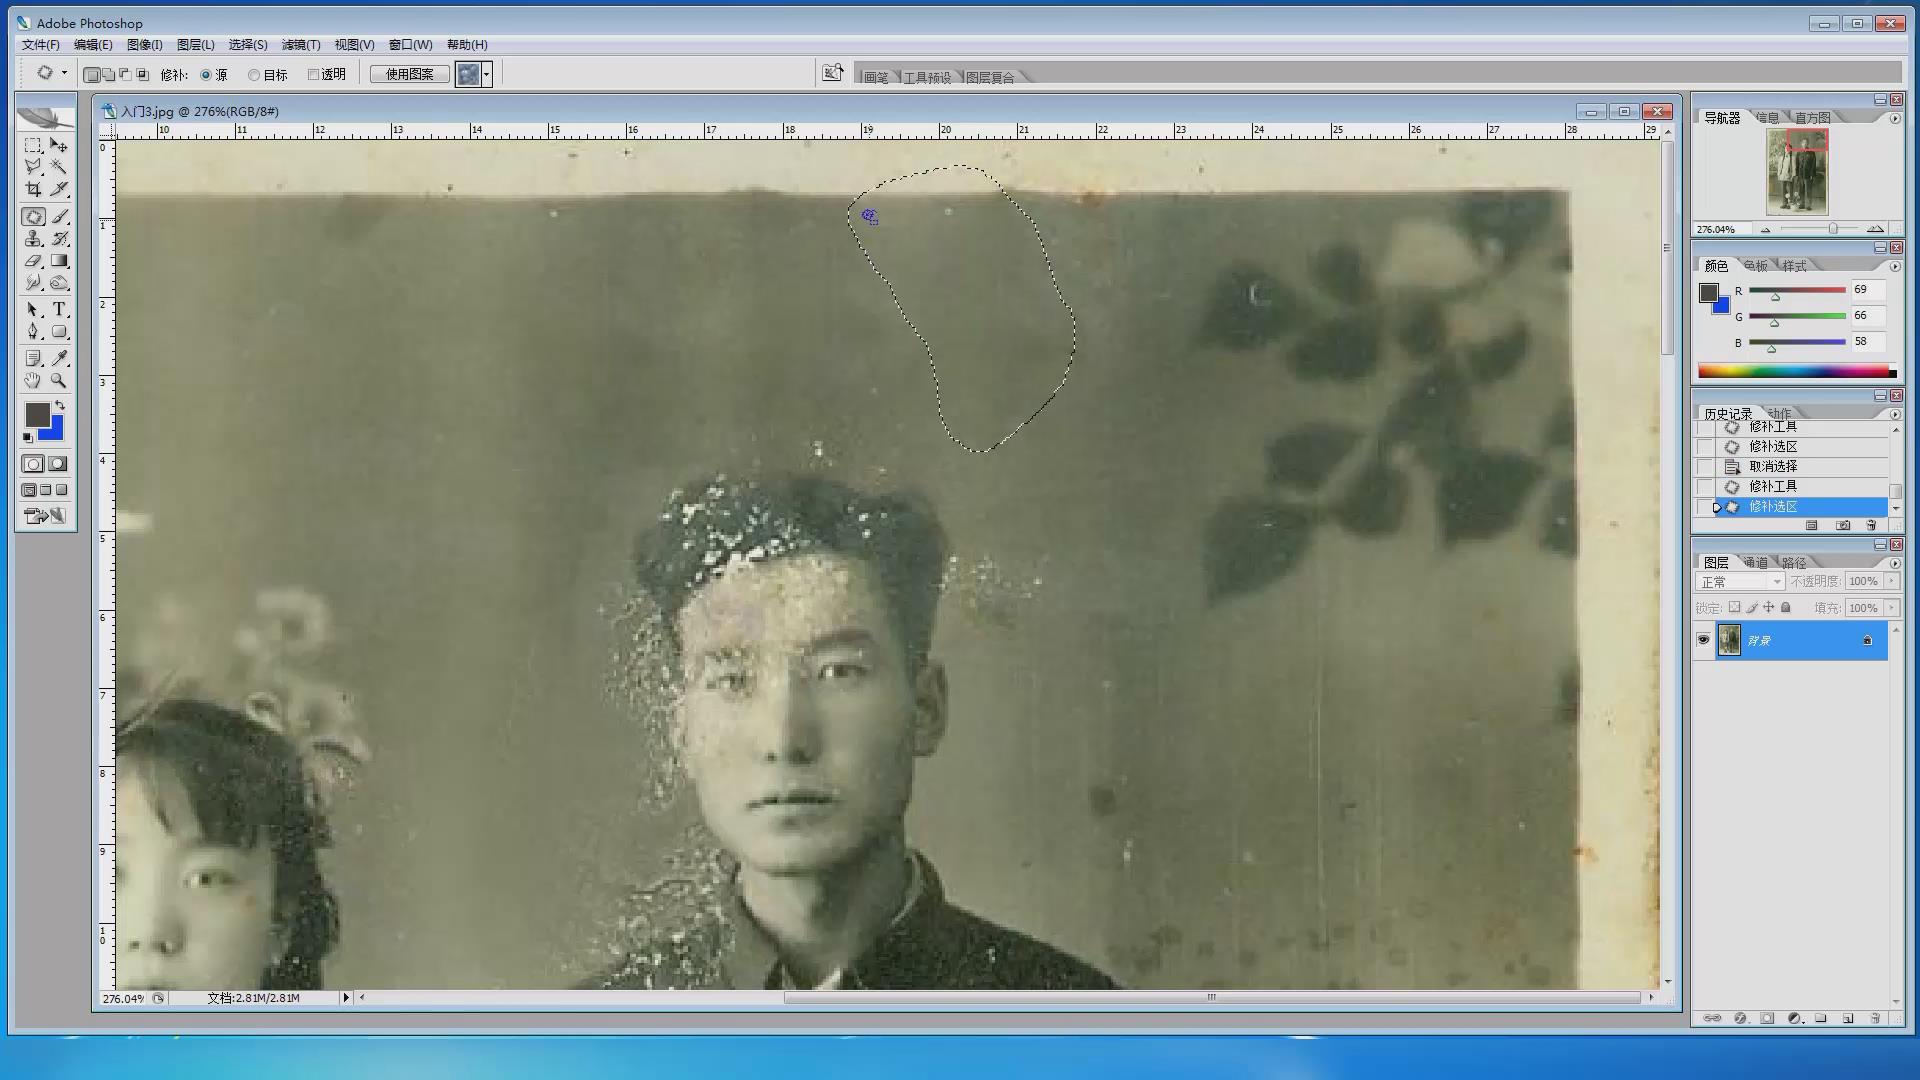The height and width of the screenshot is (1080, 1920).
Task: Select the Clone Stamp tool
Action: point(33,238)
